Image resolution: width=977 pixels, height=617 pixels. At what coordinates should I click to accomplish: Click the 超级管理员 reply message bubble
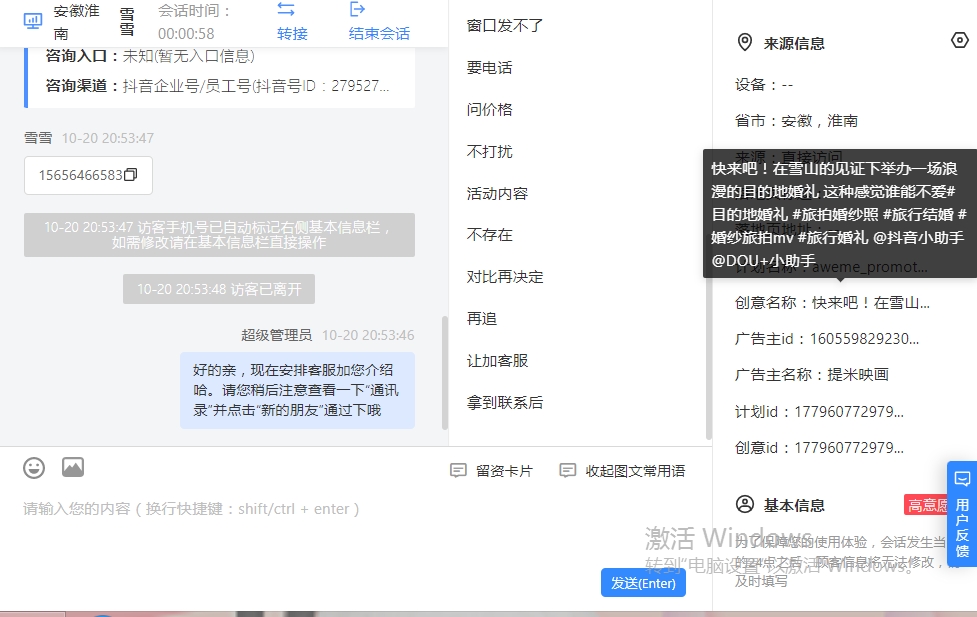click(x=297, y=390)
